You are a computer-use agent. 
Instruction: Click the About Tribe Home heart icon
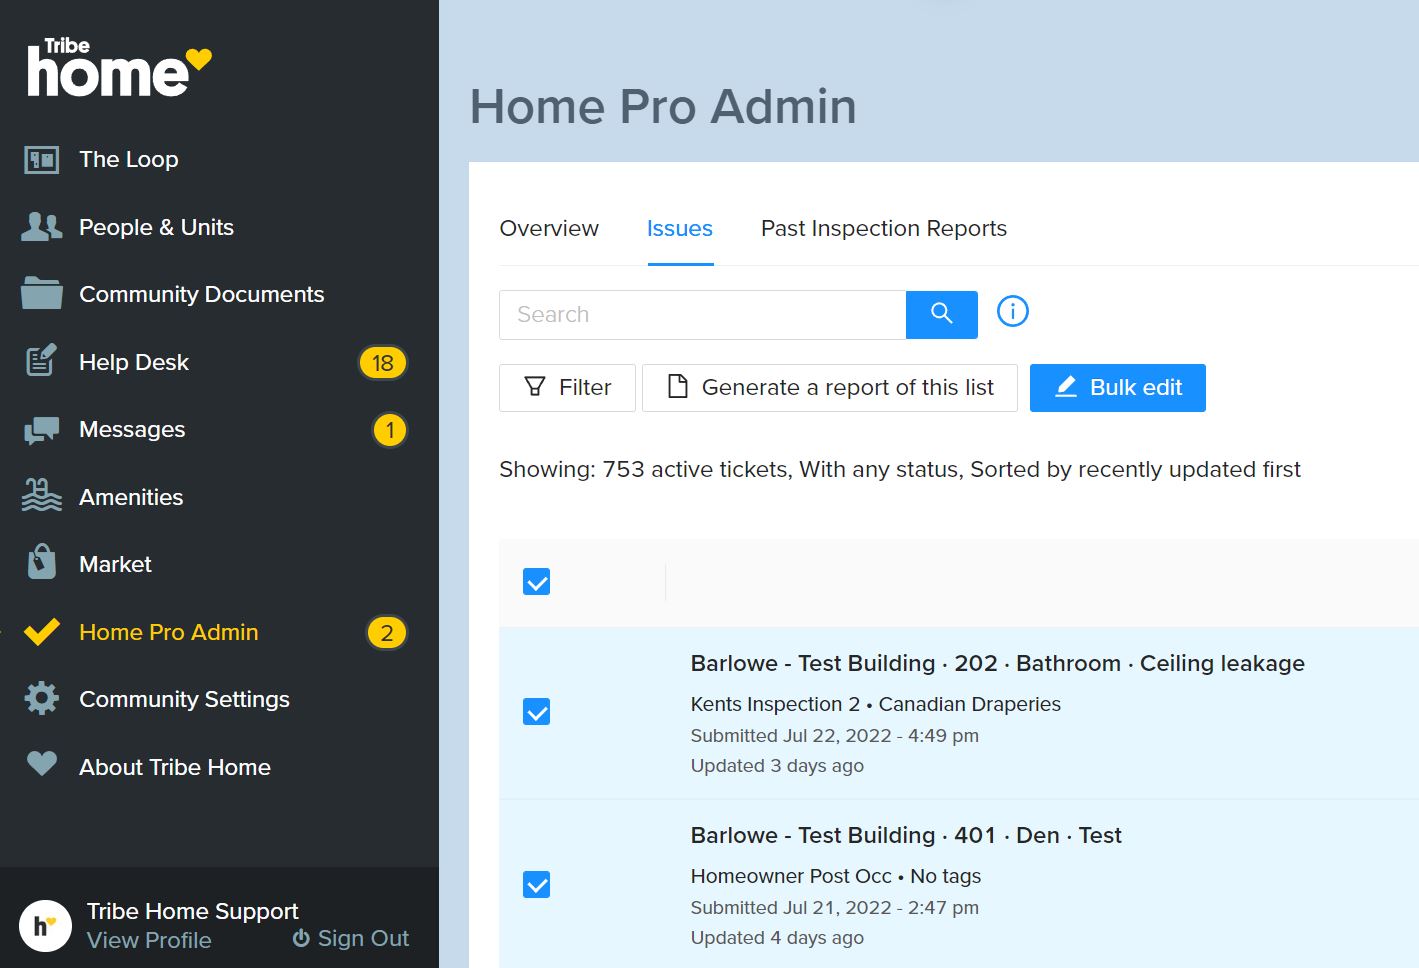(41, 764)
